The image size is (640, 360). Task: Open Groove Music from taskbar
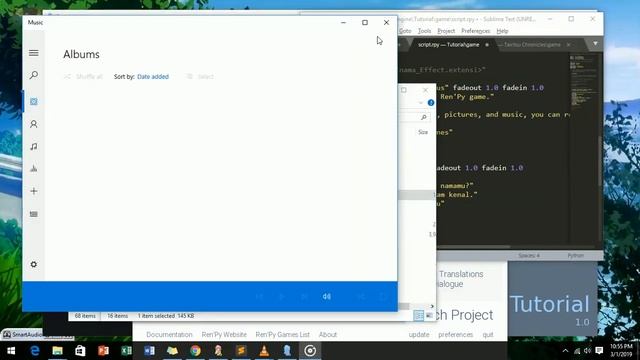310,351
